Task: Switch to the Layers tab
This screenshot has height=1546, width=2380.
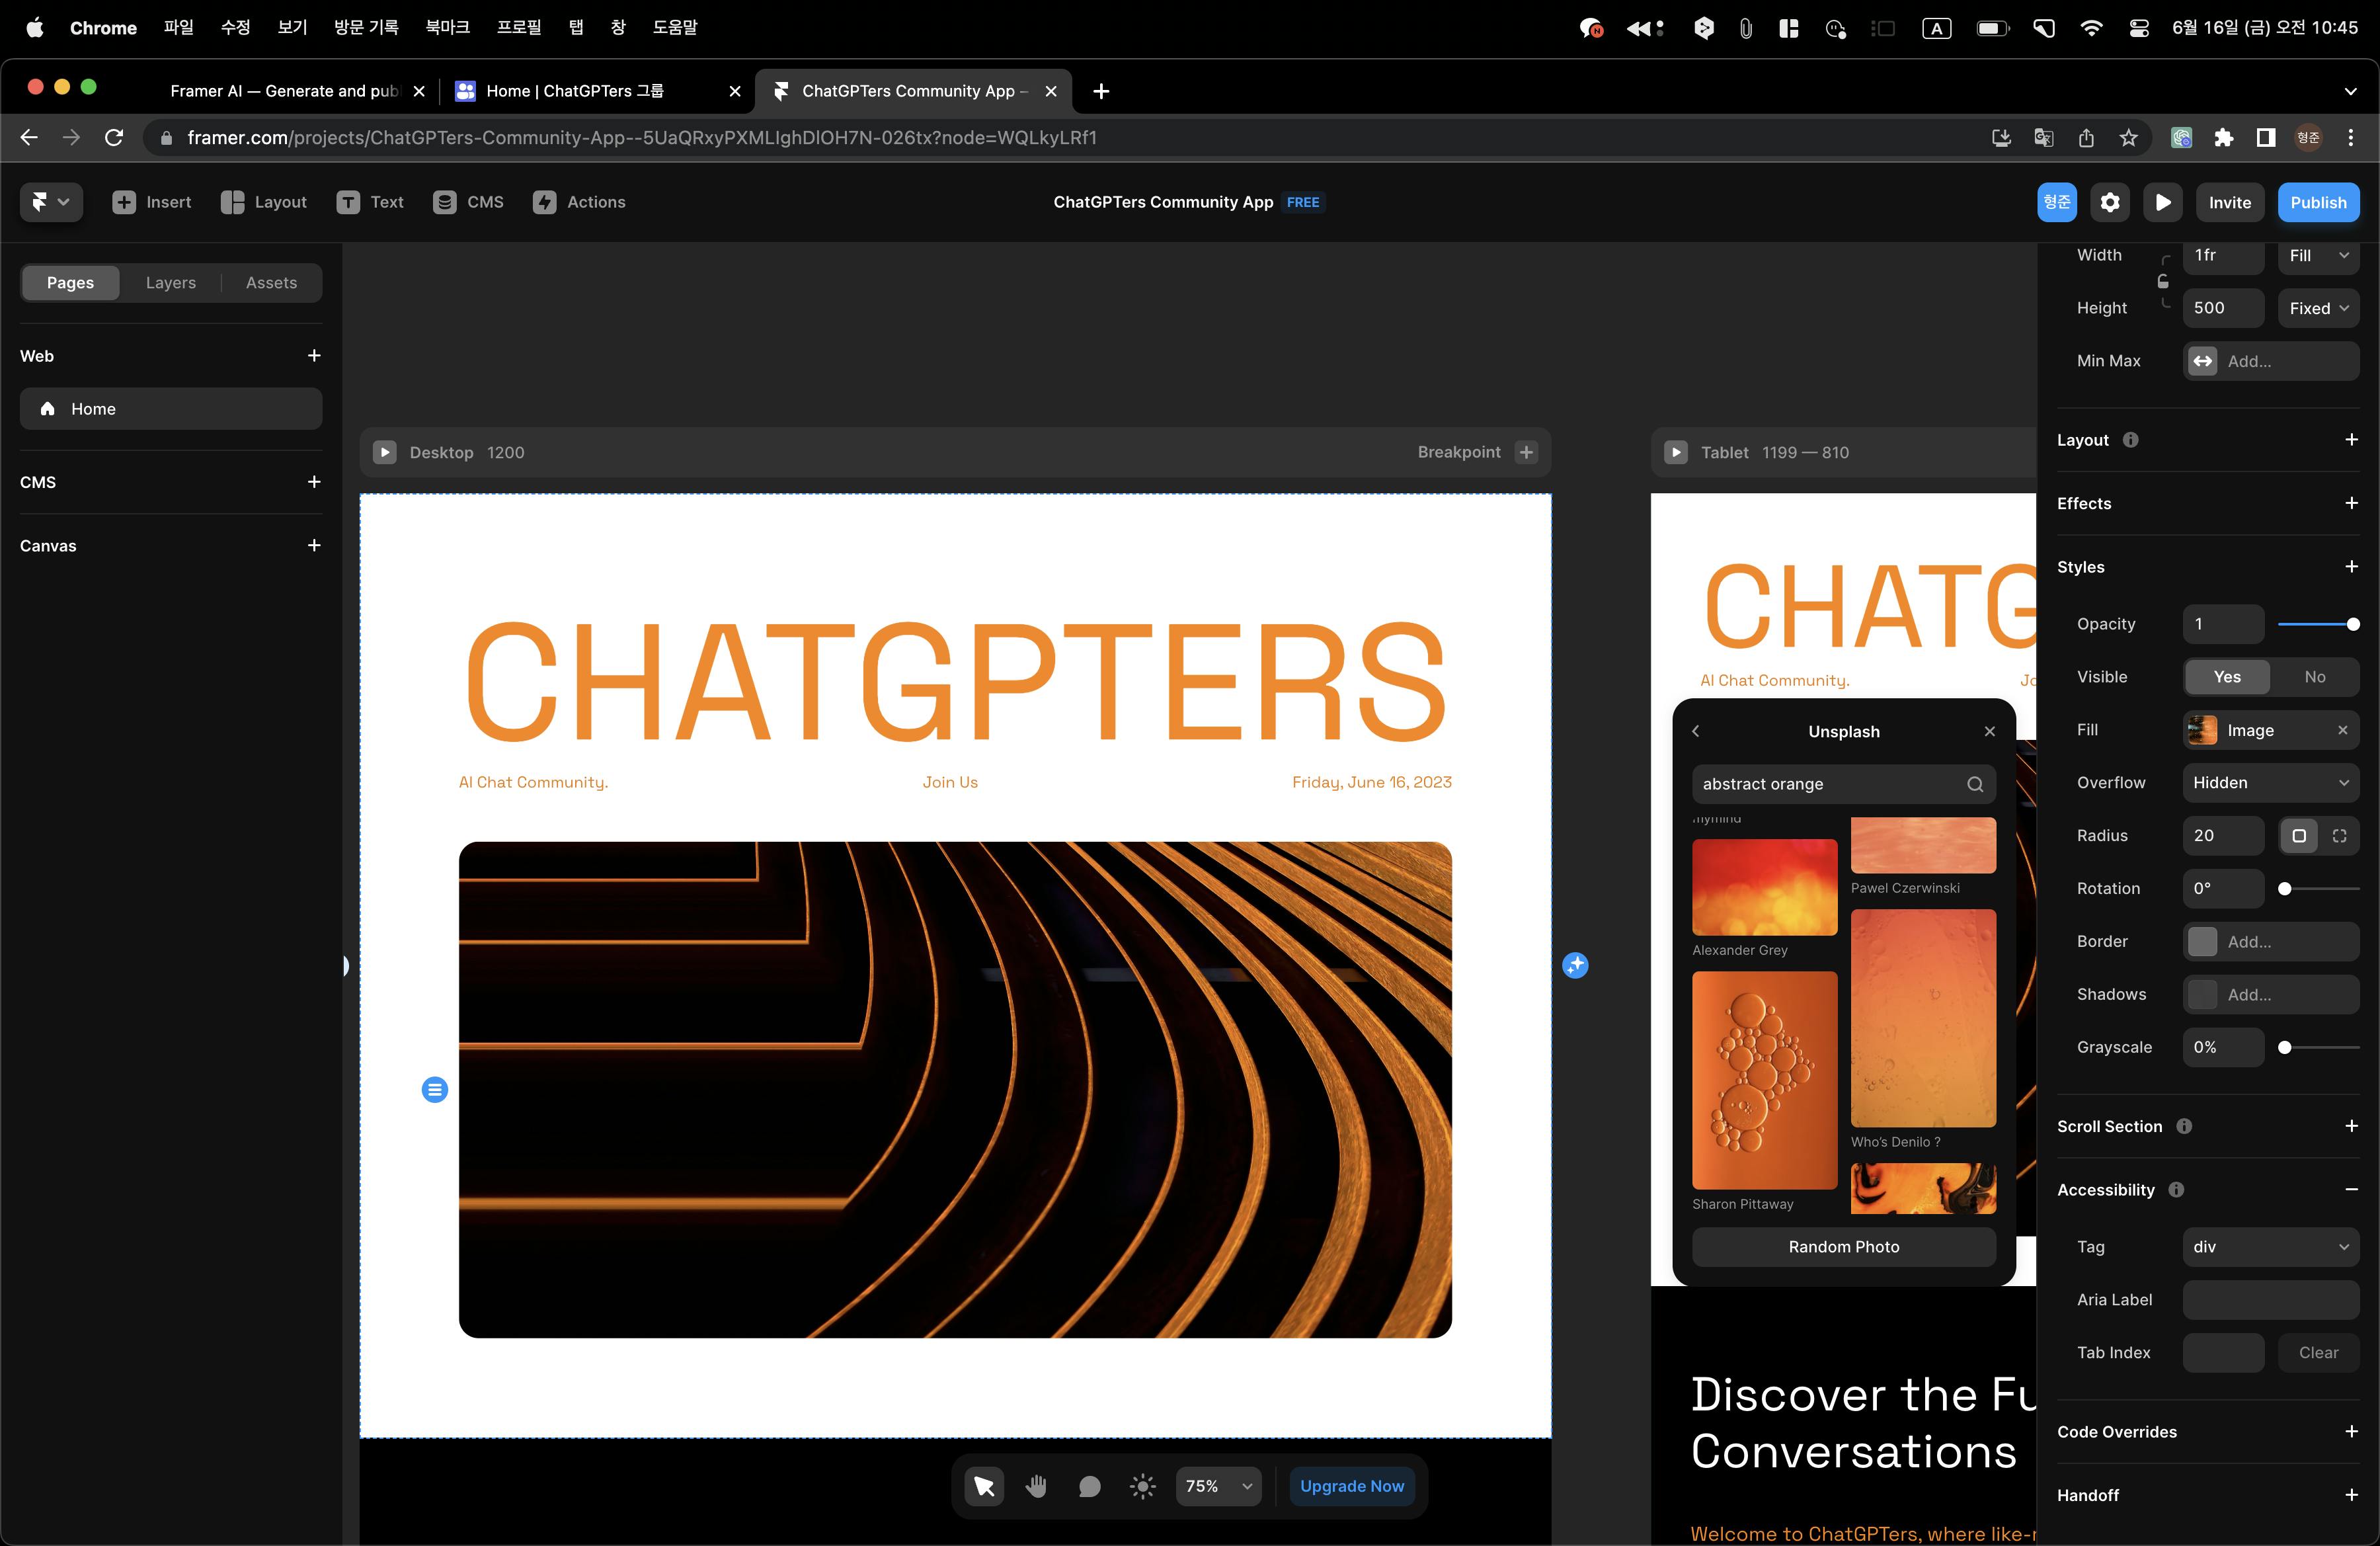Action: 171,283
